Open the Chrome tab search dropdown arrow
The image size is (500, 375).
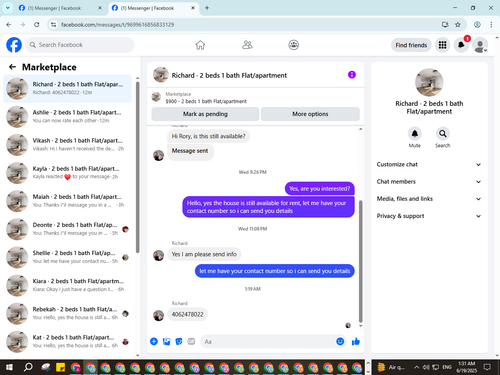tap(7, 8)
